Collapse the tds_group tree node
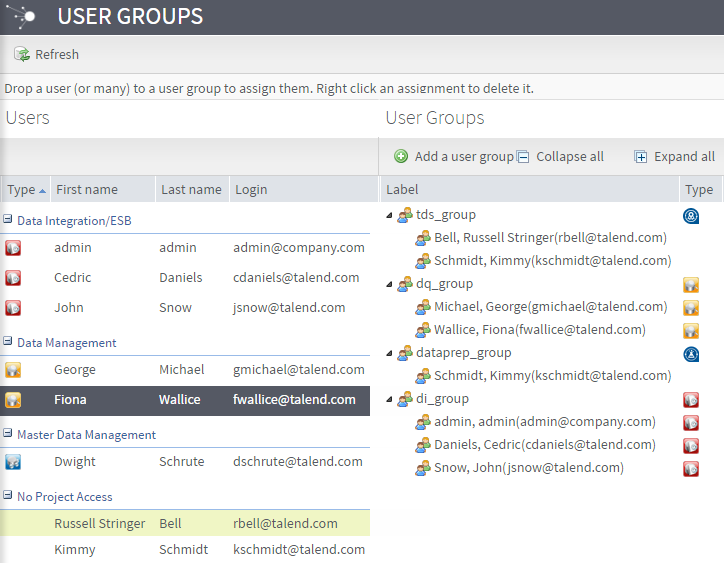This screenshot has height=563, width=724. [389, 215]
